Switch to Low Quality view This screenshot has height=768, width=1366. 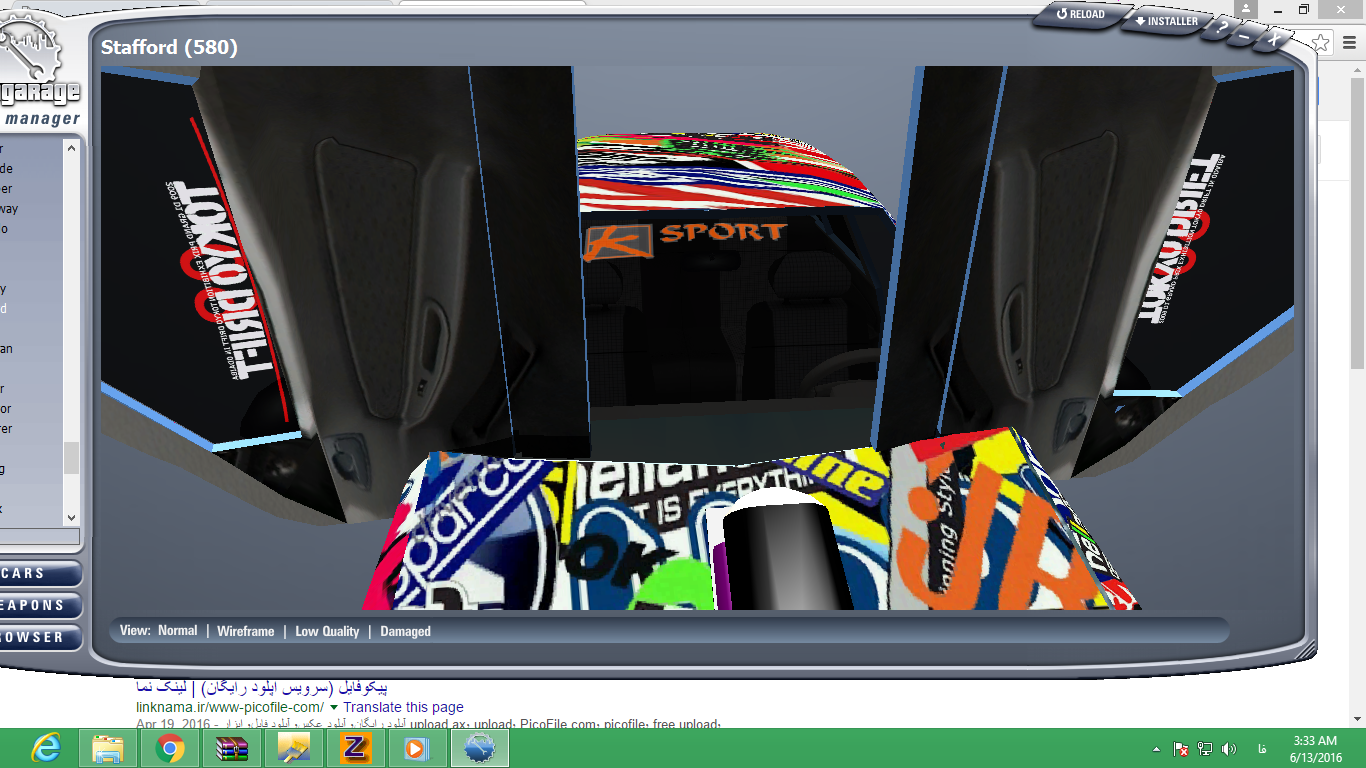[327, 631]
